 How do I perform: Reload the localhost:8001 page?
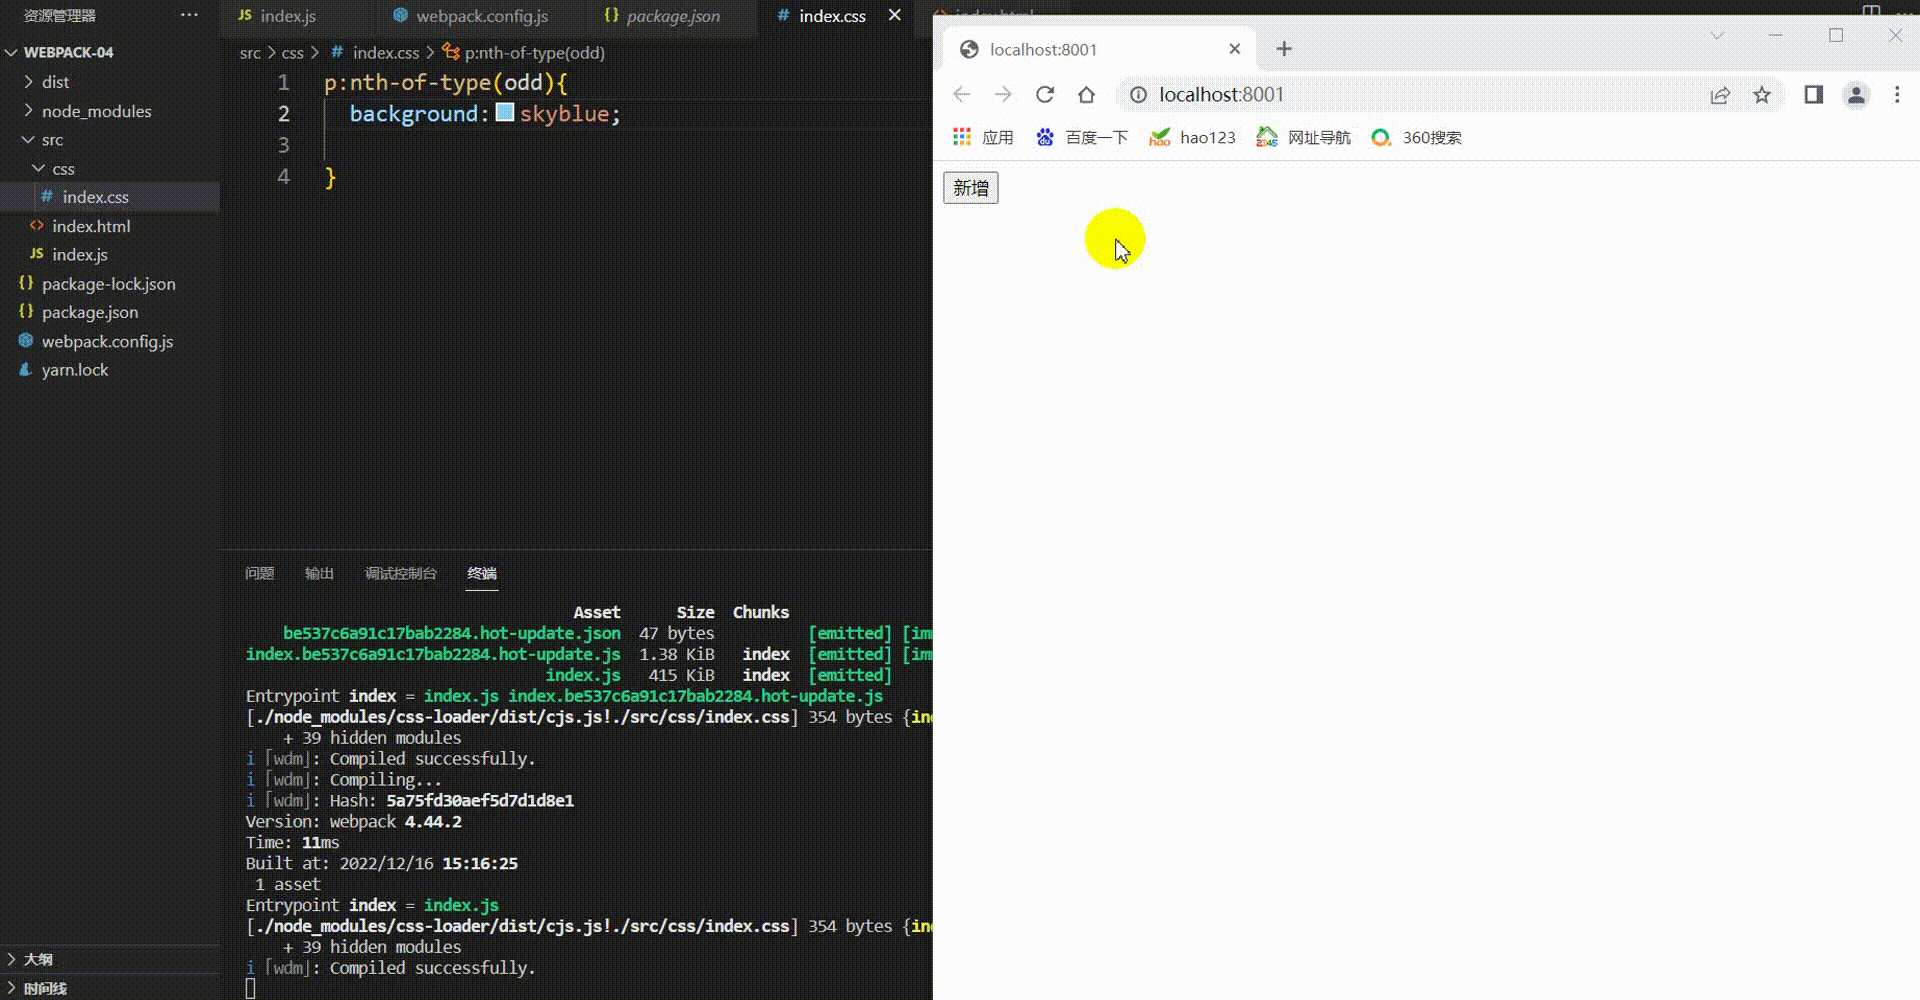point(1045,94)
